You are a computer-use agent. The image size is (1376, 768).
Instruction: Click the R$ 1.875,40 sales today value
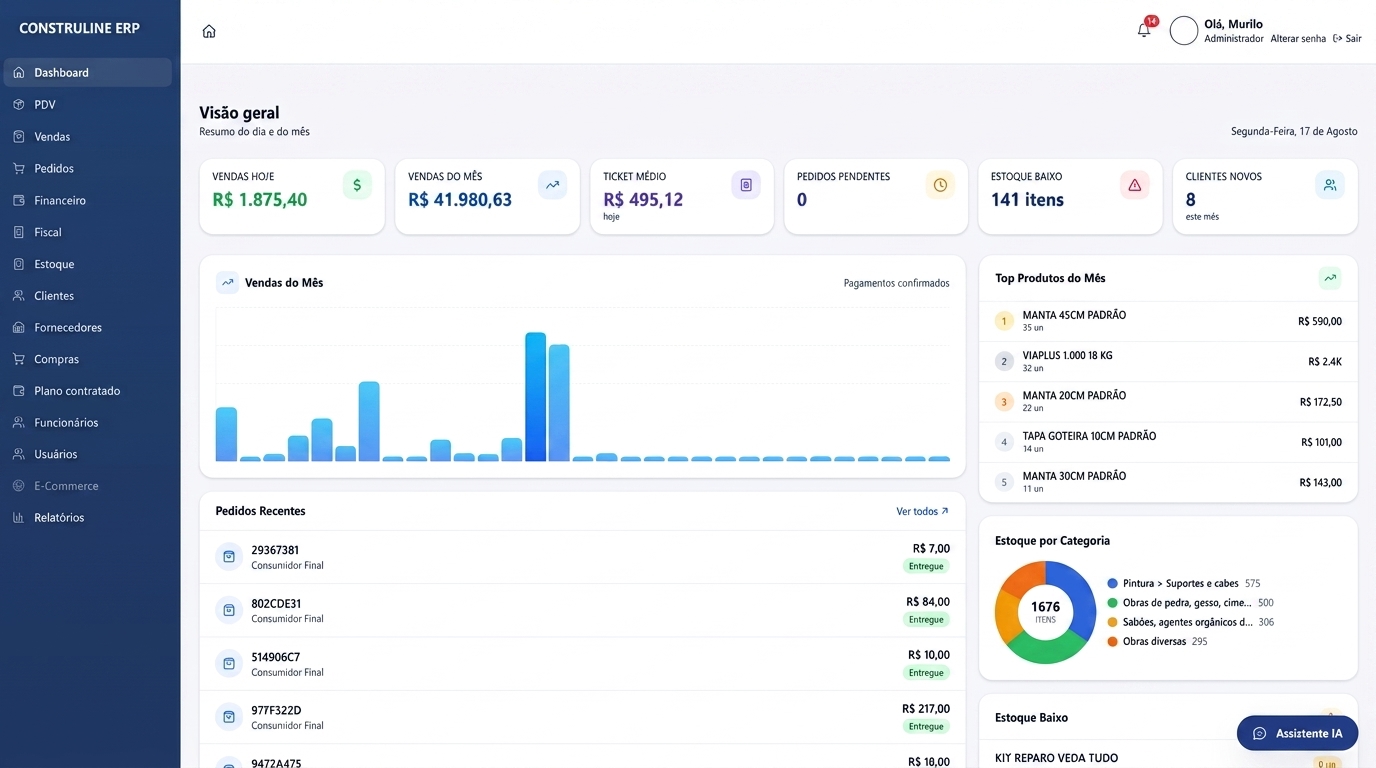[260, 200]
